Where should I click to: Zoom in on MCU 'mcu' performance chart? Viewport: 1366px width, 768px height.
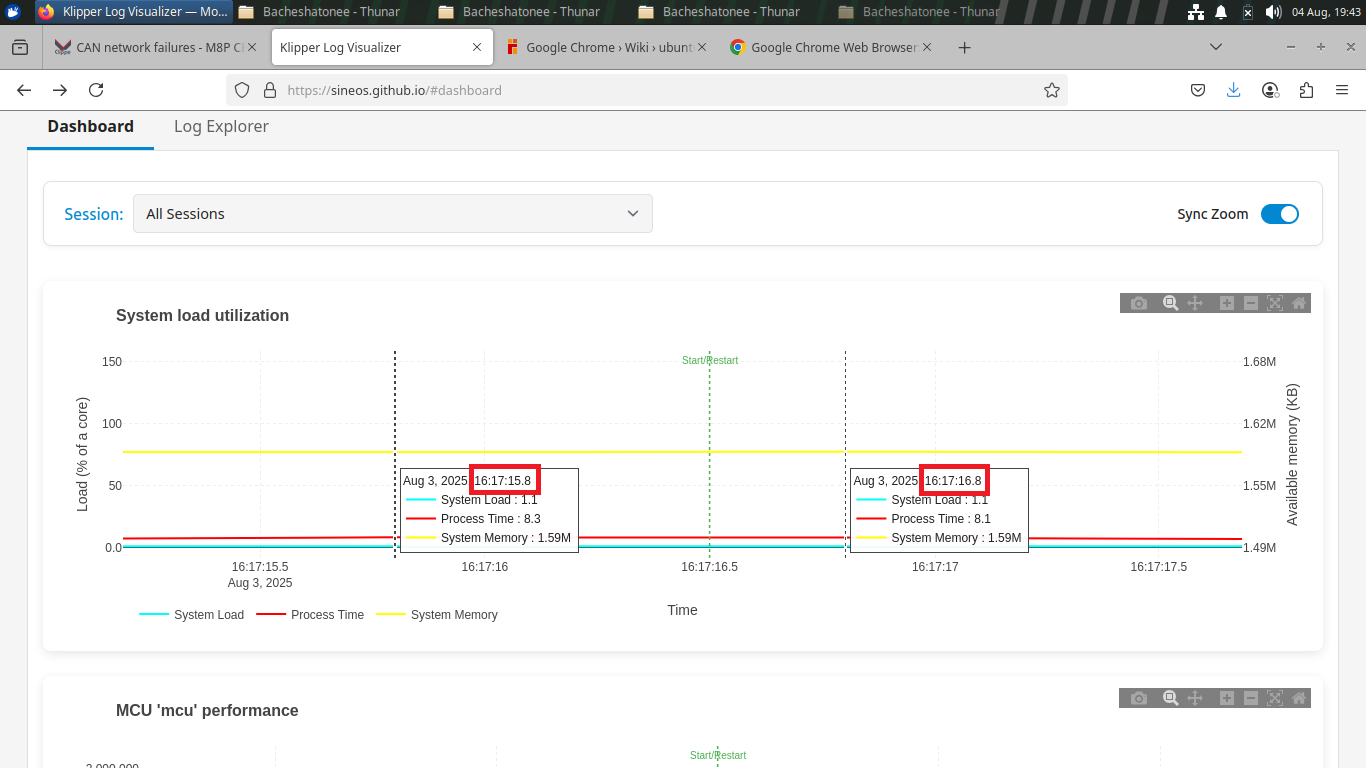point(1227,698)
